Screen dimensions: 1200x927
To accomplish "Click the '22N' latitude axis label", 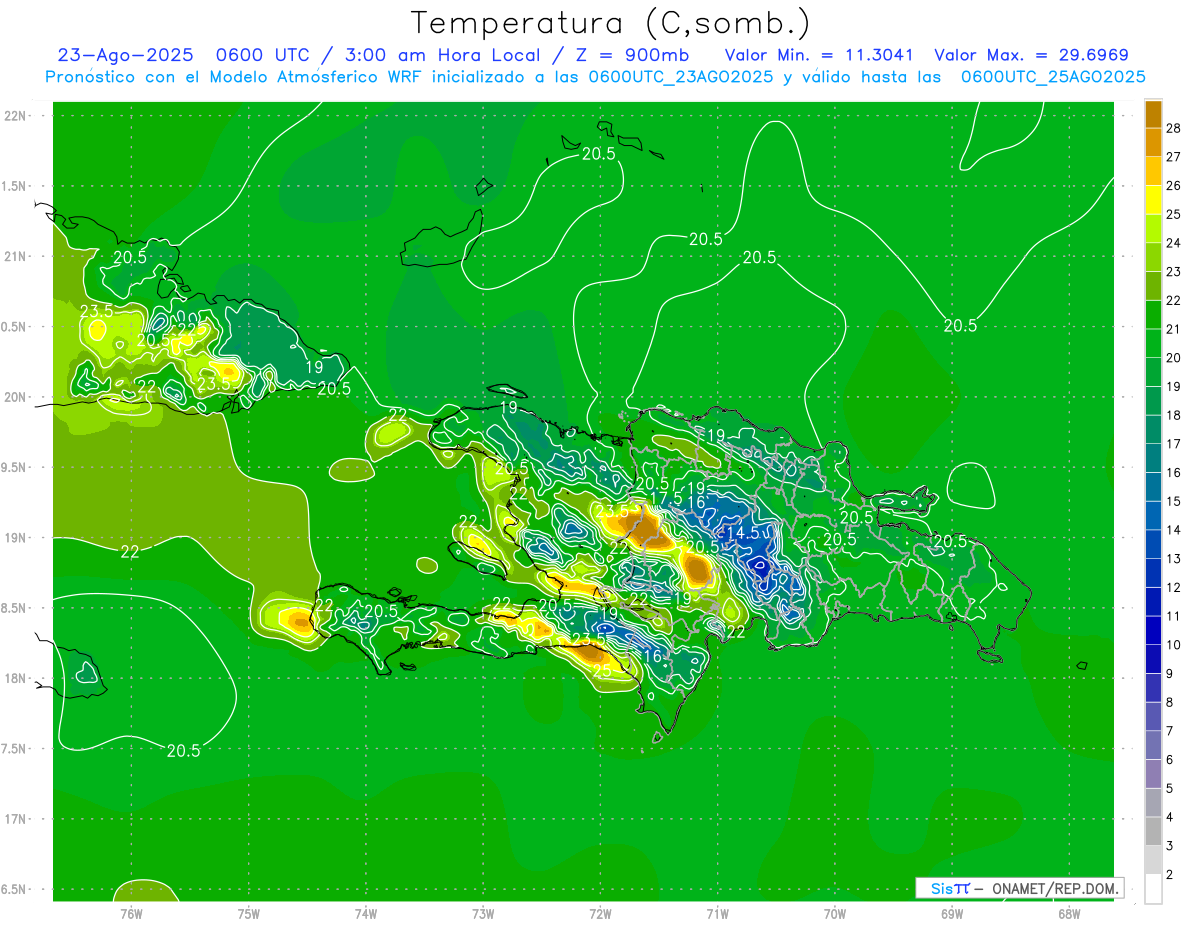I will pos(15,116).
